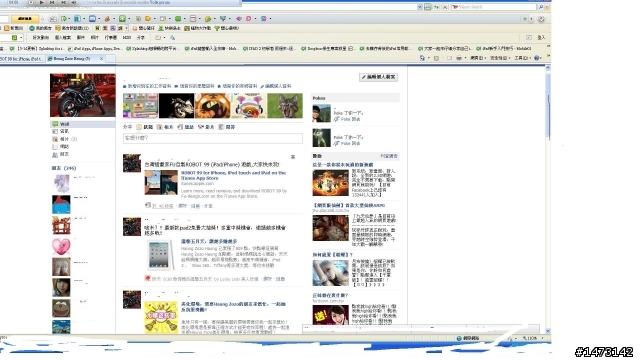Viewport: 640px width, 360px height.
Task: Click the green X-shaped toolbar icon
Action: [122, 19]
